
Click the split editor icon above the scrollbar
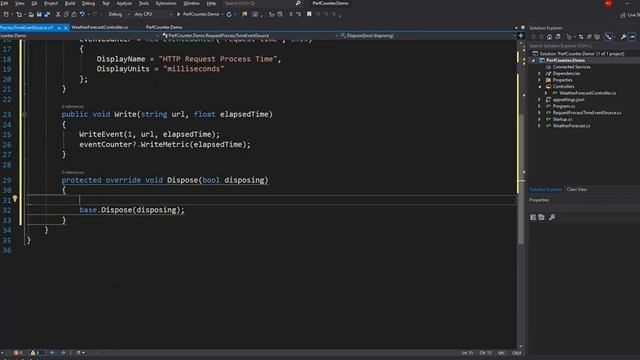(521, 36)
